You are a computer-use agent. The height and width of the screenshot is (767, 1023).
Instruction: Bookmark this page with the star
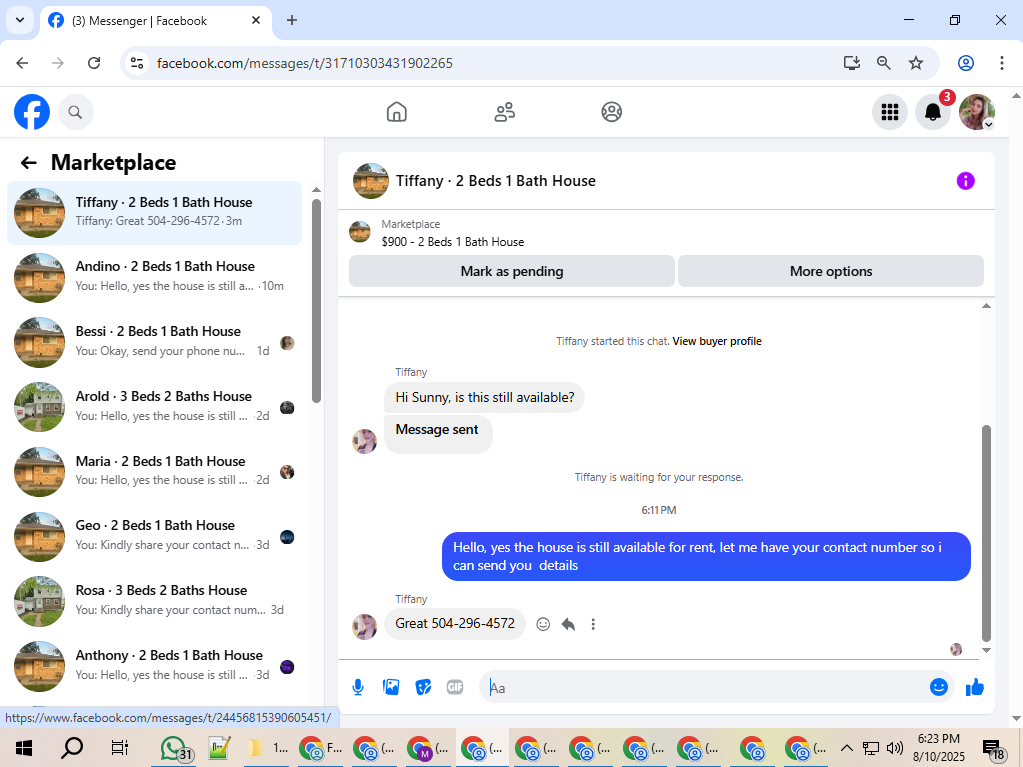tap(916, 63)
